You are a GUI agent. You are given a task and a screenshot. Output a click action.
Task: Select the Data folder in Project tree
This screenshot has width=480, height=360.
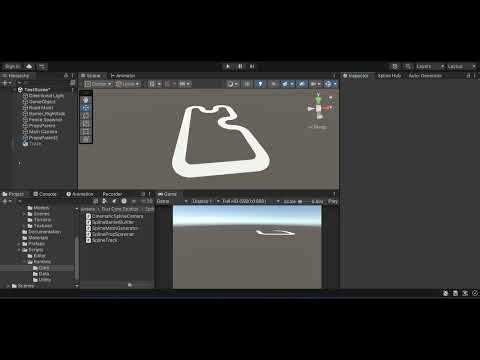(44, 274)
